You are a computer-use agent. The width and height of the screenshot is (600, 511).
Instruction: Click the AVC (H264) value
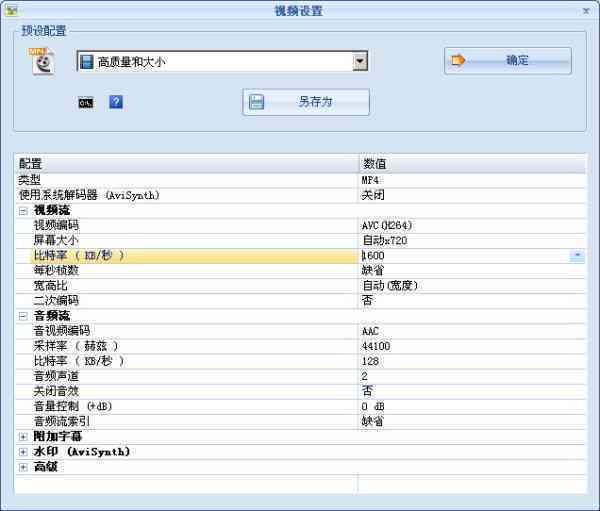387,225
